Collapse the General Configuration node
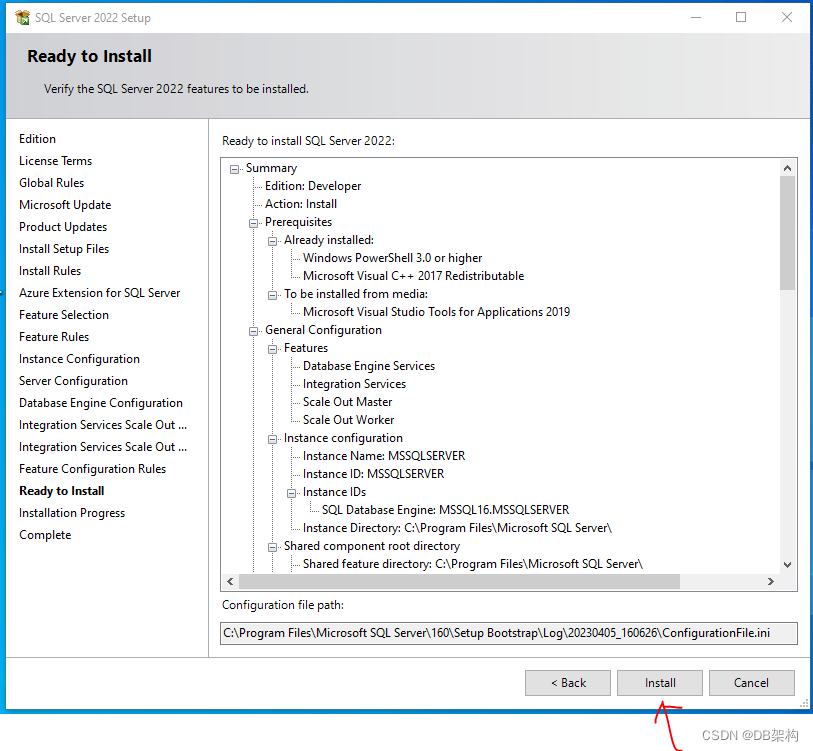This screenshot has height=751, width=813. 253,329
